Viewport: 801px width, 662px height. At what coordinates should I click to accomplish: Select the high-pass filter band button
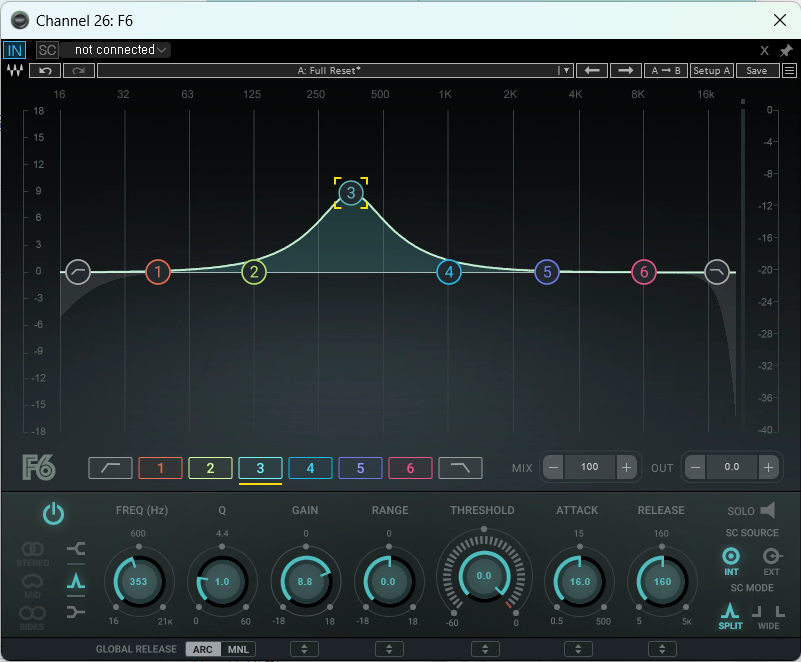click(x=110, y=467)
